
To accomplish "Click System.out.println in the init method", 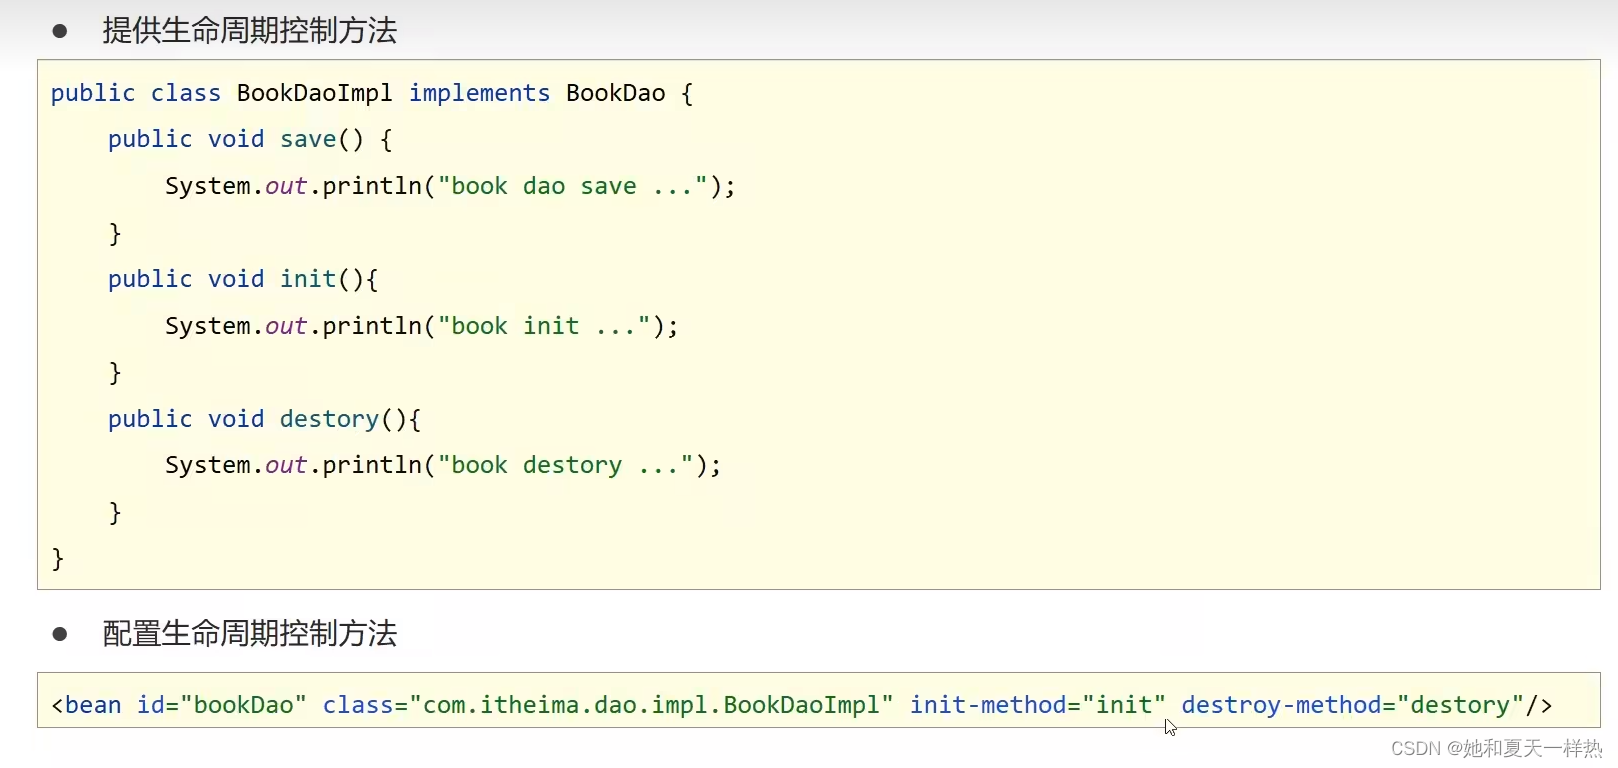I will [x=294, y=326].
